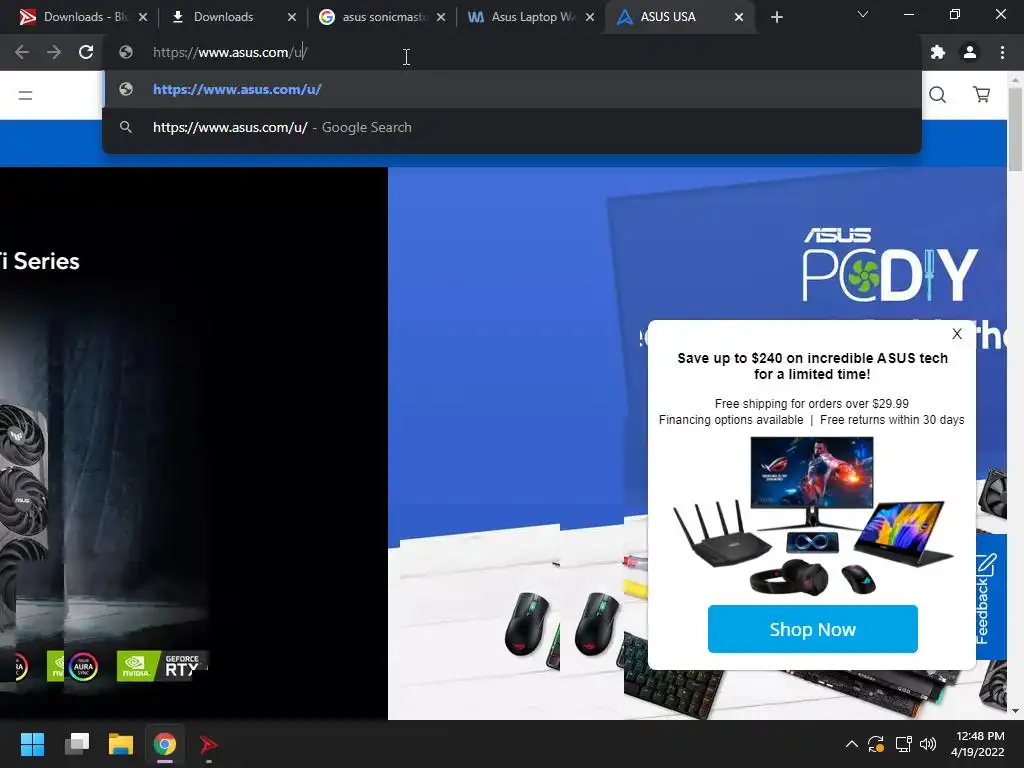Open the ASUS site search magnifier
This screenshot has width=1024, height=768.
point(938,95)
